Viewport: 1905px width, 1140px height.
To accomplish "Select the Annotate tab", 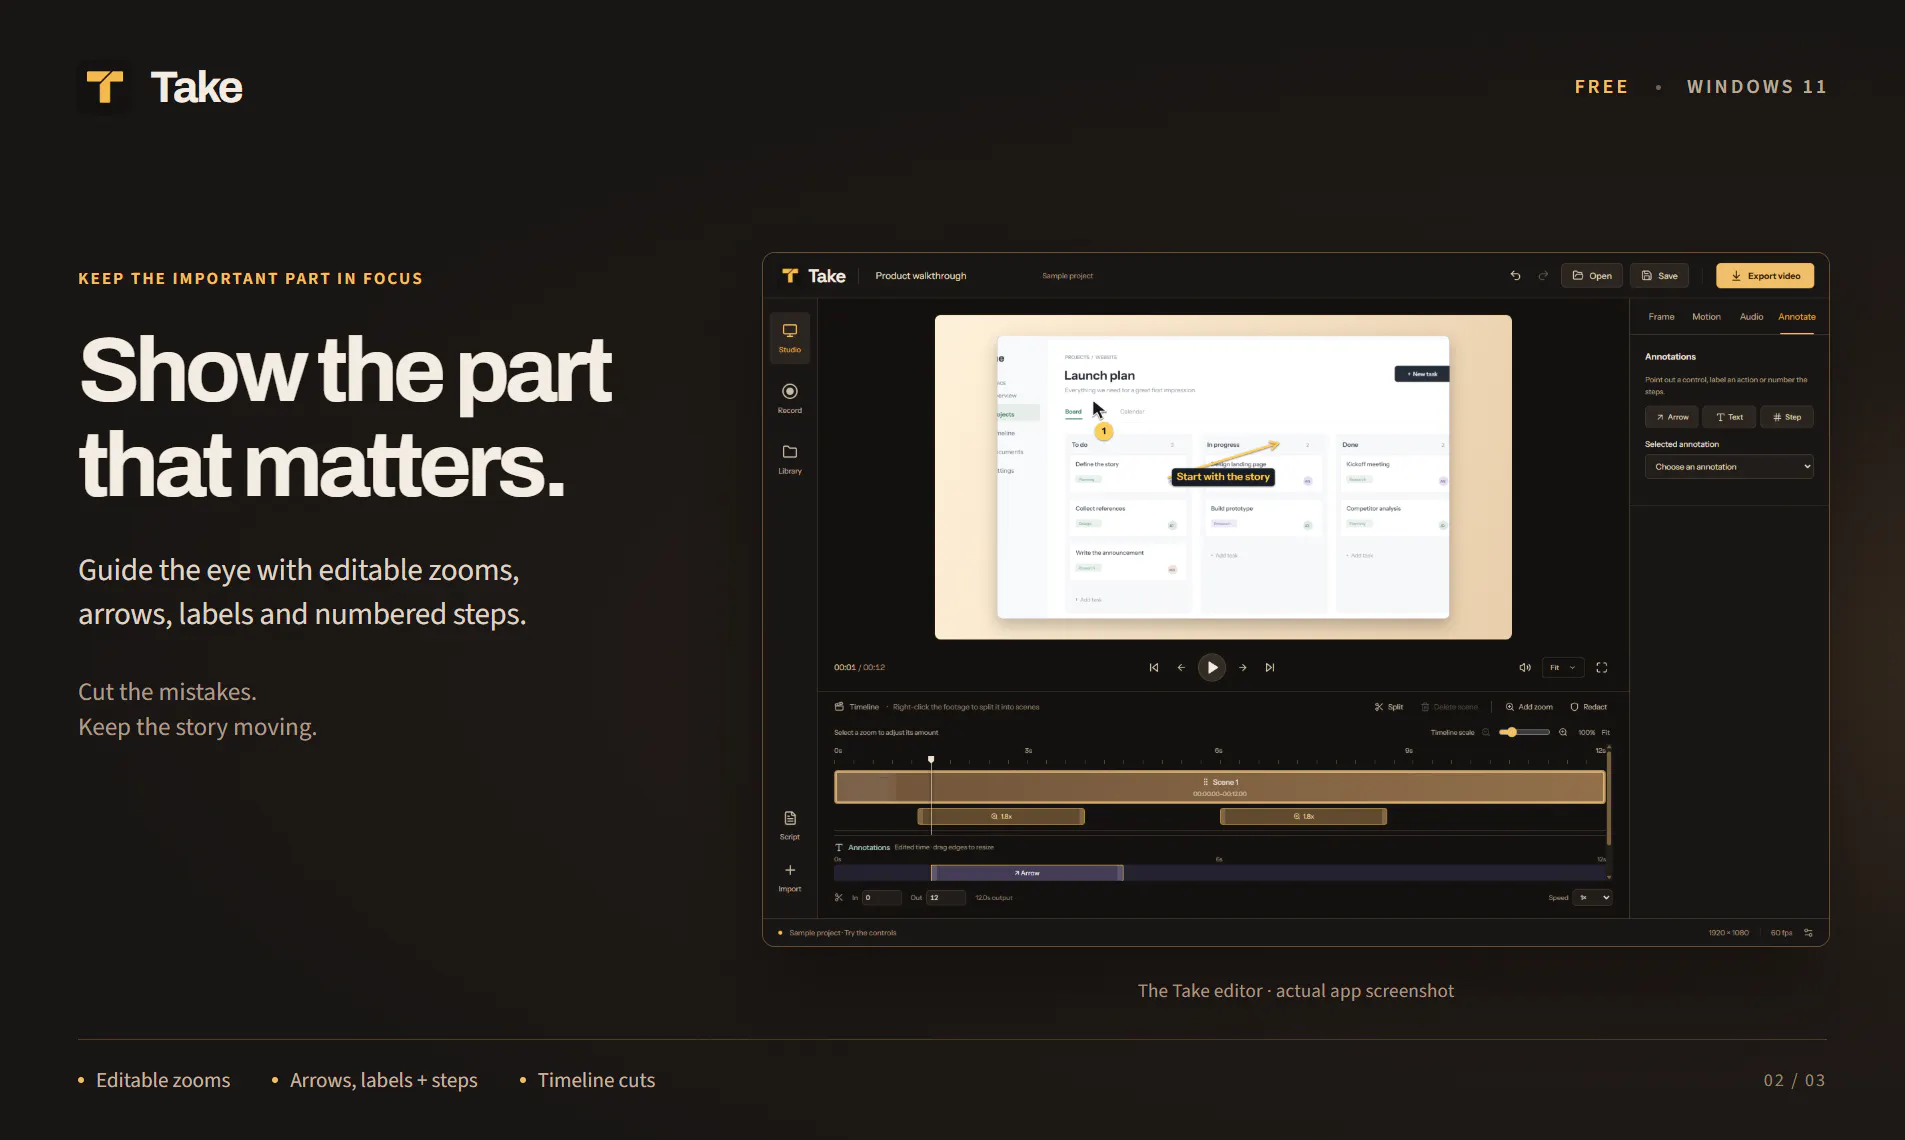I will coord(1796,317).
